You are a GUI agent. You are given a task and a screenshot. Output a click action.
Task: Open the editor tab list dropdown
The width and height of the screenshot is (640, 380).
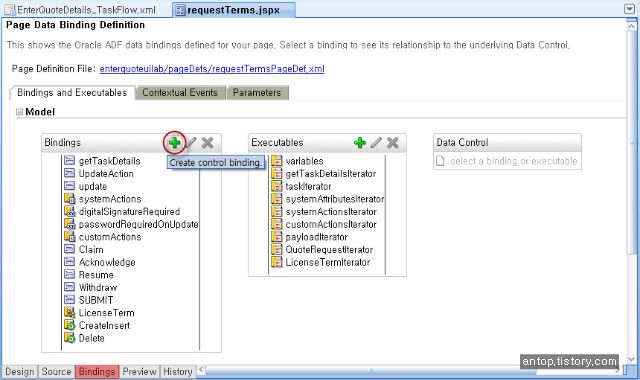629,9
